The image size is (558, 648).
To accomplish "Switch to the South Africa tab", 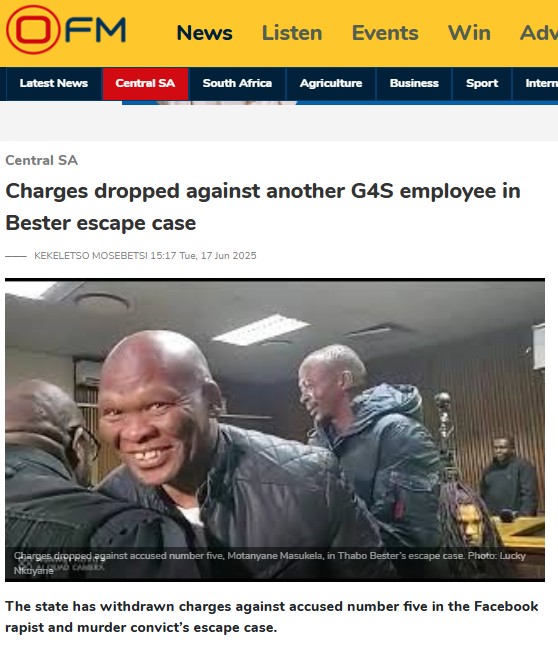I will click(x=237, y=83).
